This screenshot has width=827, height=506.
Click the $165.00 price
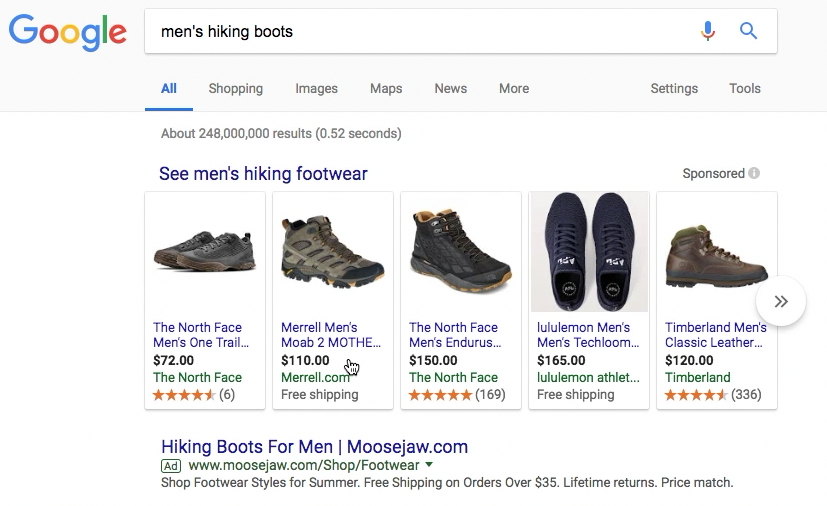point(561,360)
